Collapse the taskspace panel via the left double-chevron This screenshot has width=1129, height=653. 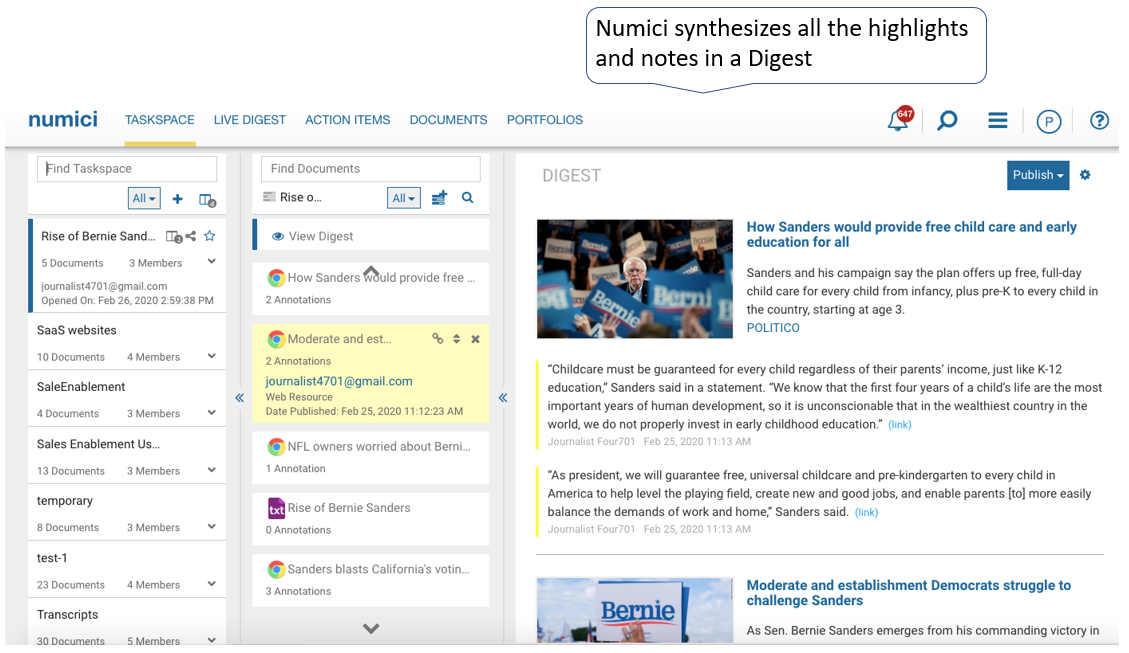click(239, 397)
